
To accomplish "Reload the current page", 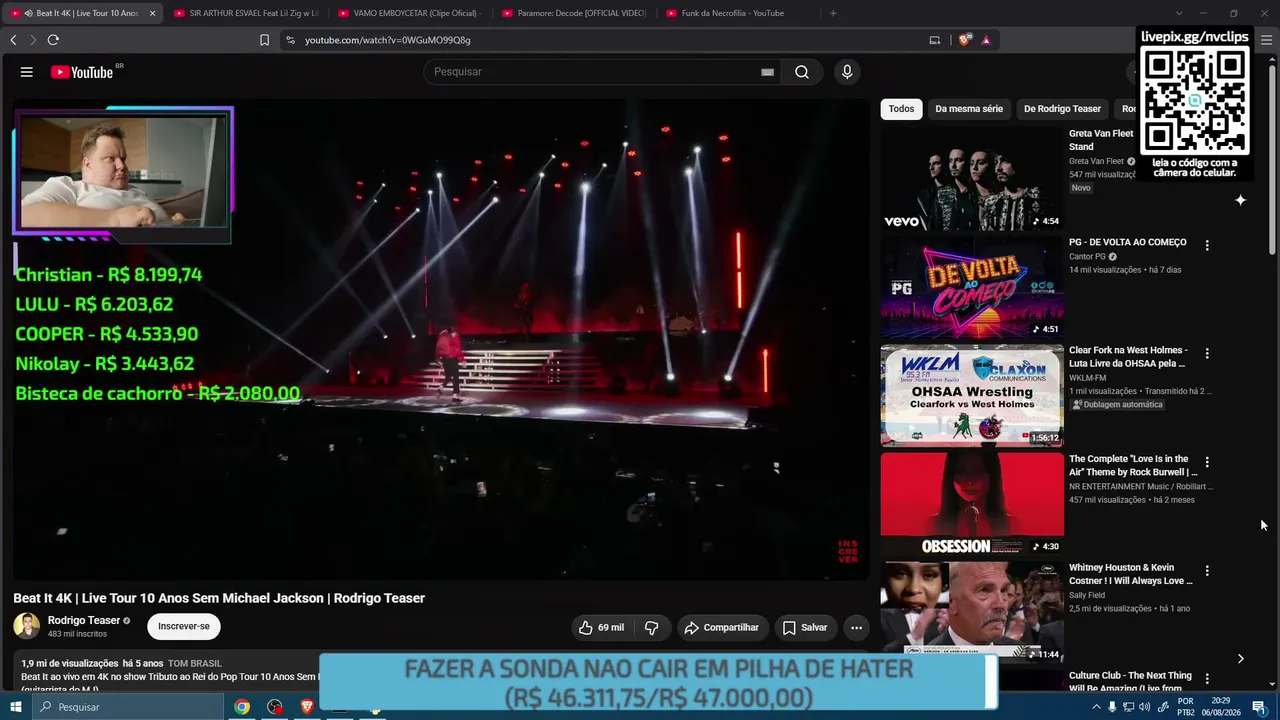I will click(53, 40).
